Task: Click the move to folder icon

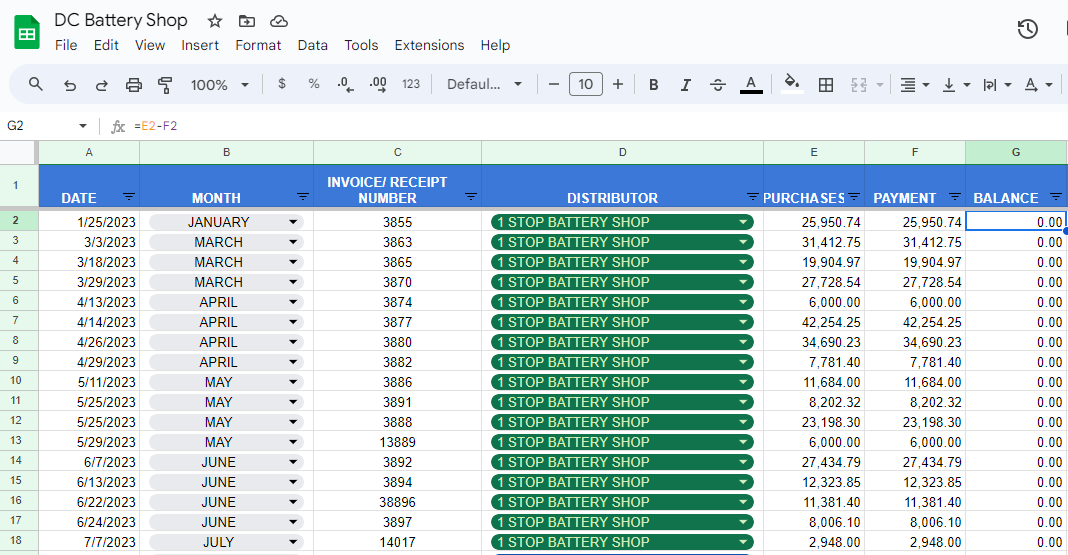Action: [x=247, y=21]
